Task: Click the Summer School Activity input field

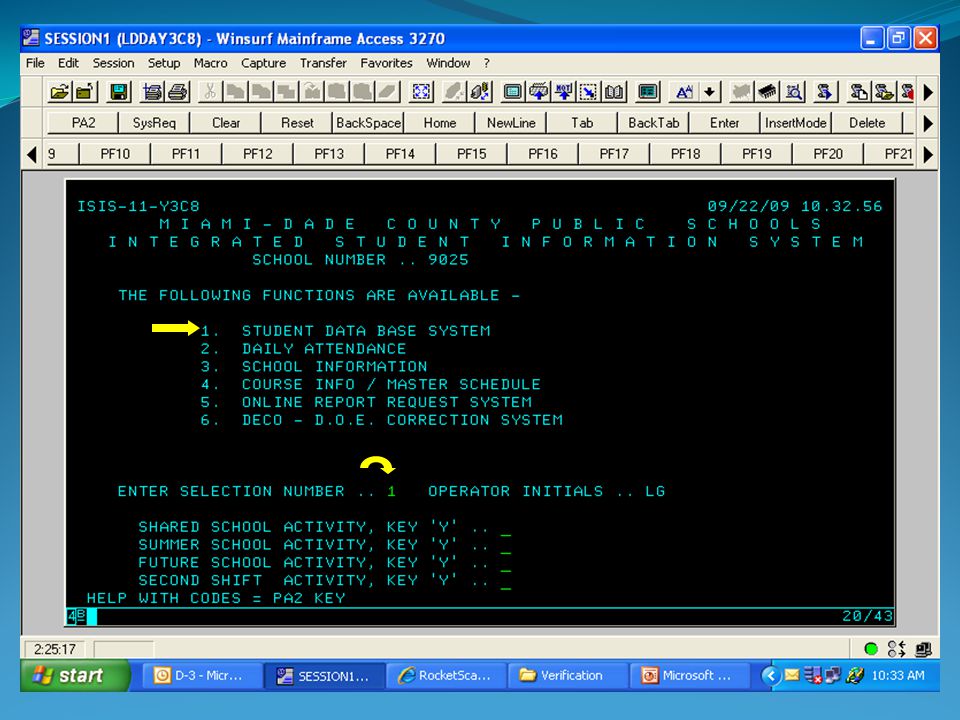Action: point(506,546)
